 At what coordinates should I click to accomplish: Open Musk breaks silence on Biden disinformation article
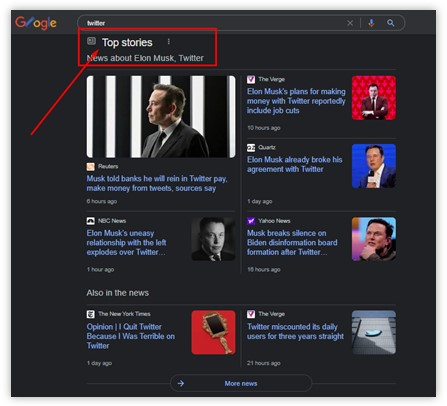point(292,242)
